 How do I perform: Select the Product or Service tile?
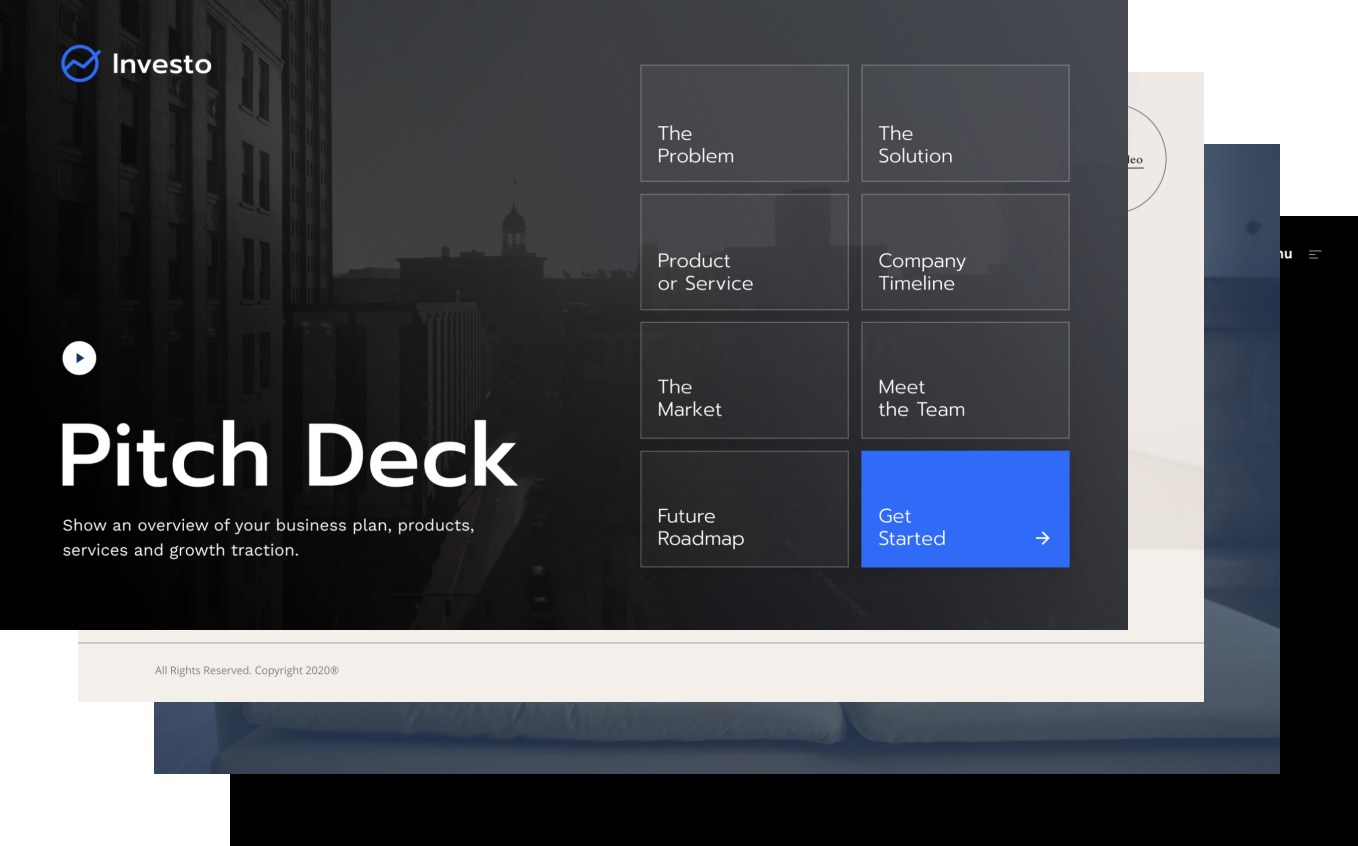point(744,252)
